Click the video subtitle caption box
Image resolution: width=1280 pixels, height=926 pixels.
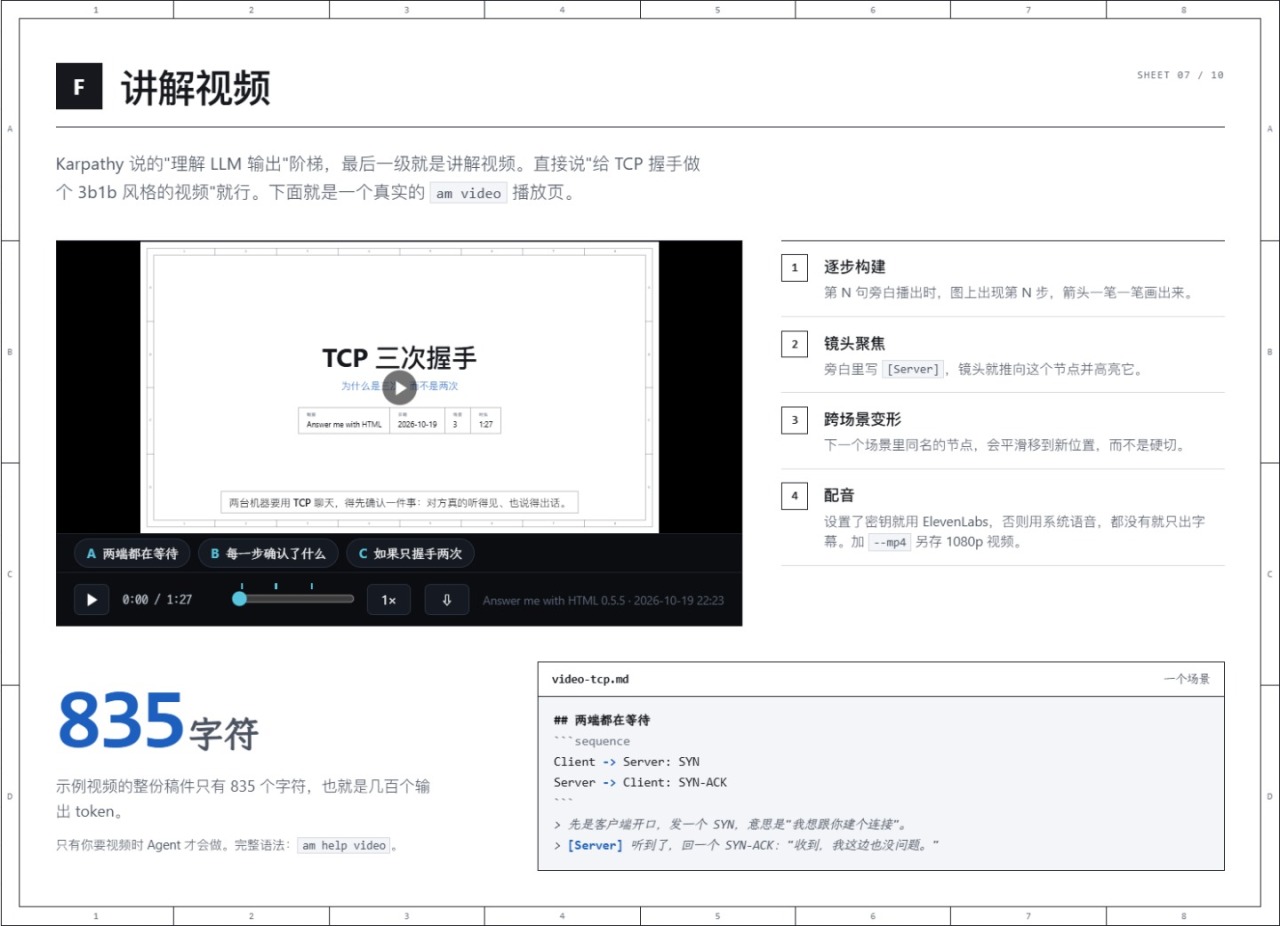click(399, 502)
